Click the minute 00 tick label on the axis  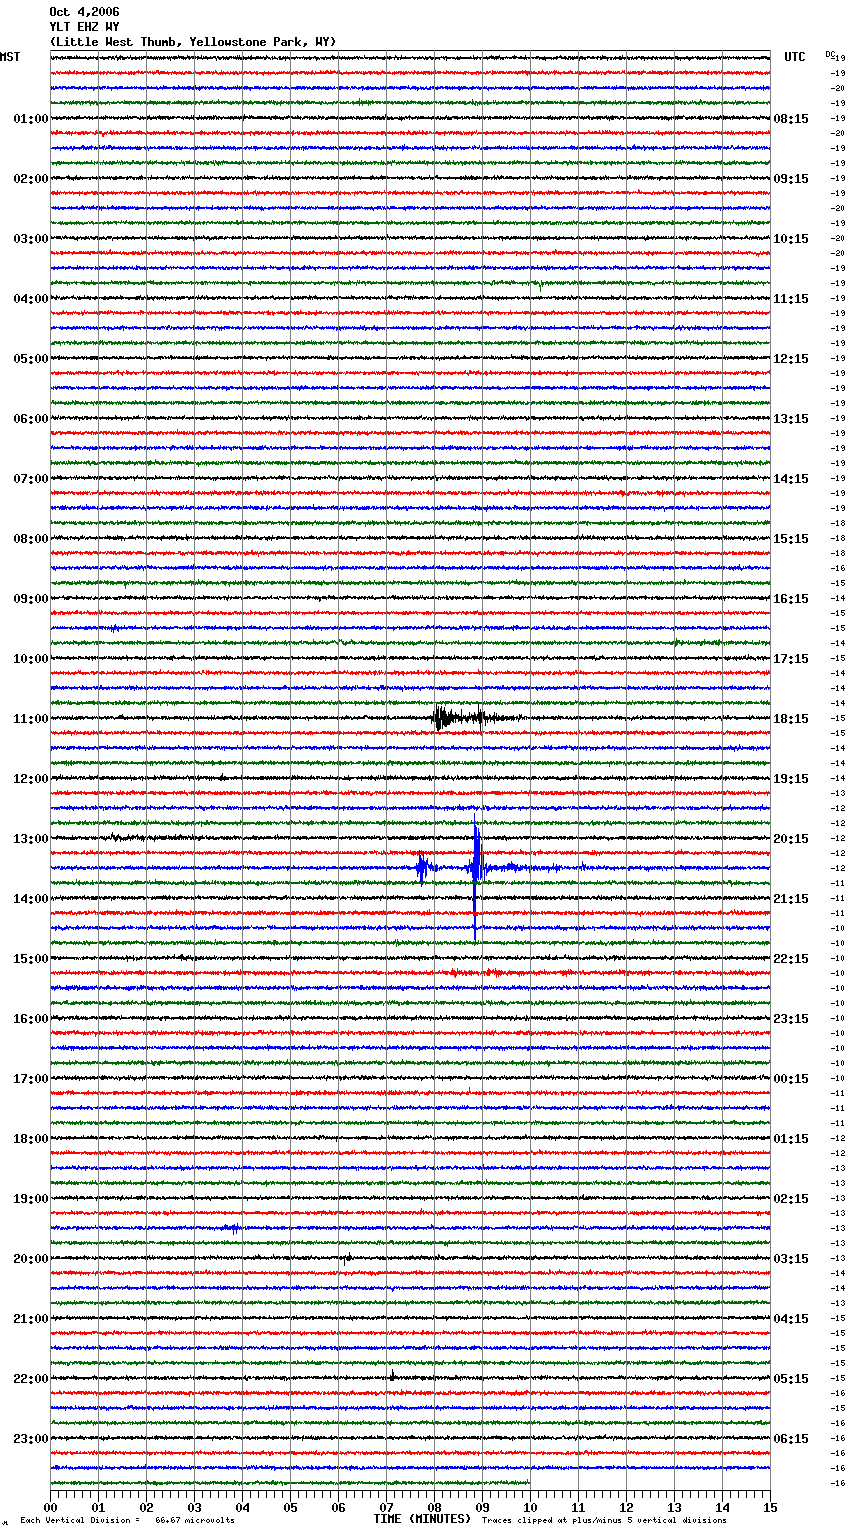(x=50, y=1507)
